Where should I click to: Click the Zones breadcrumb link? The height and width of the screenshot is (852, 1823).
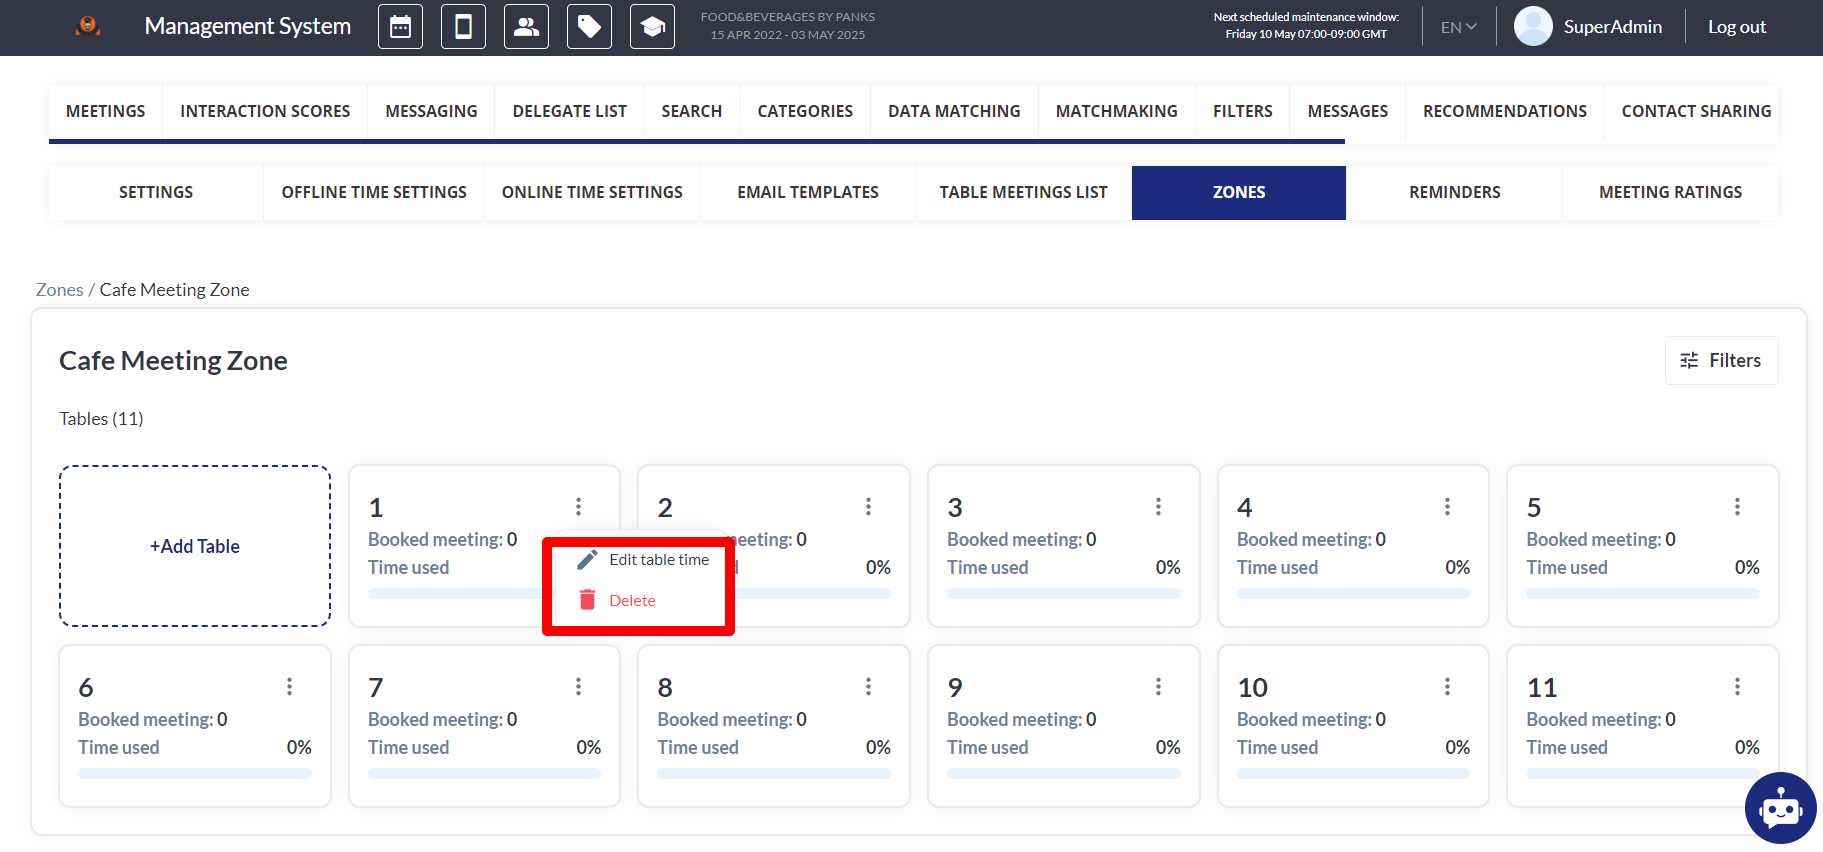59,290
